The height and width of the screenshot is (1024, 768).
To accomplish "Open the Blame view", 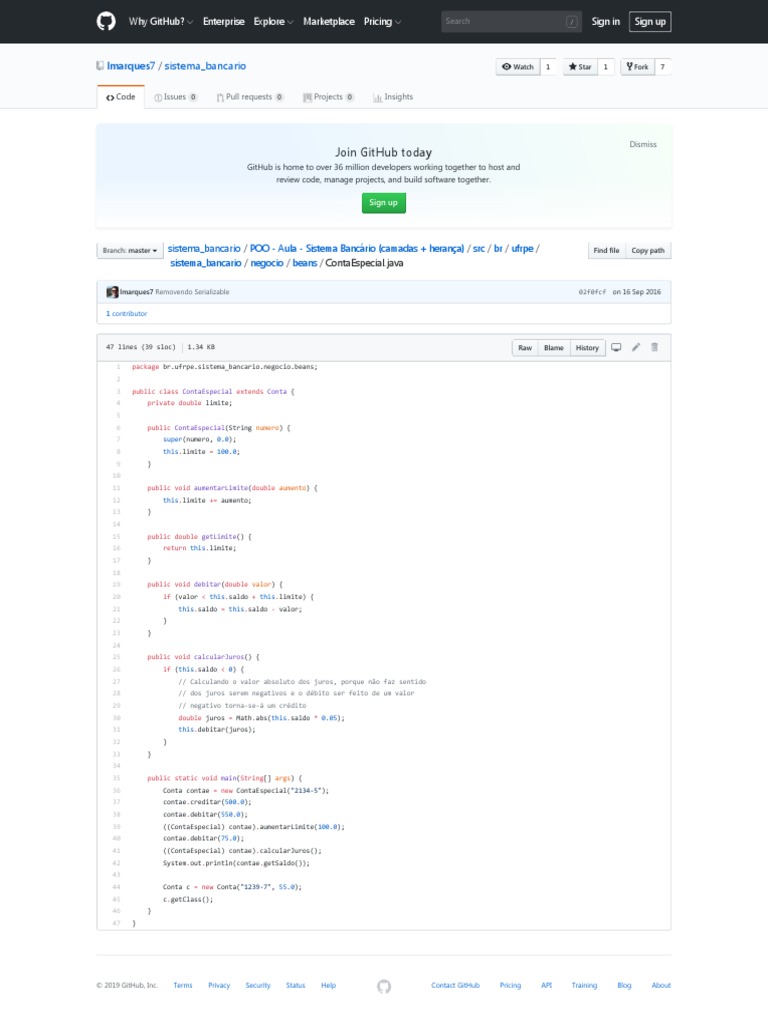I will tap(554, 347).
